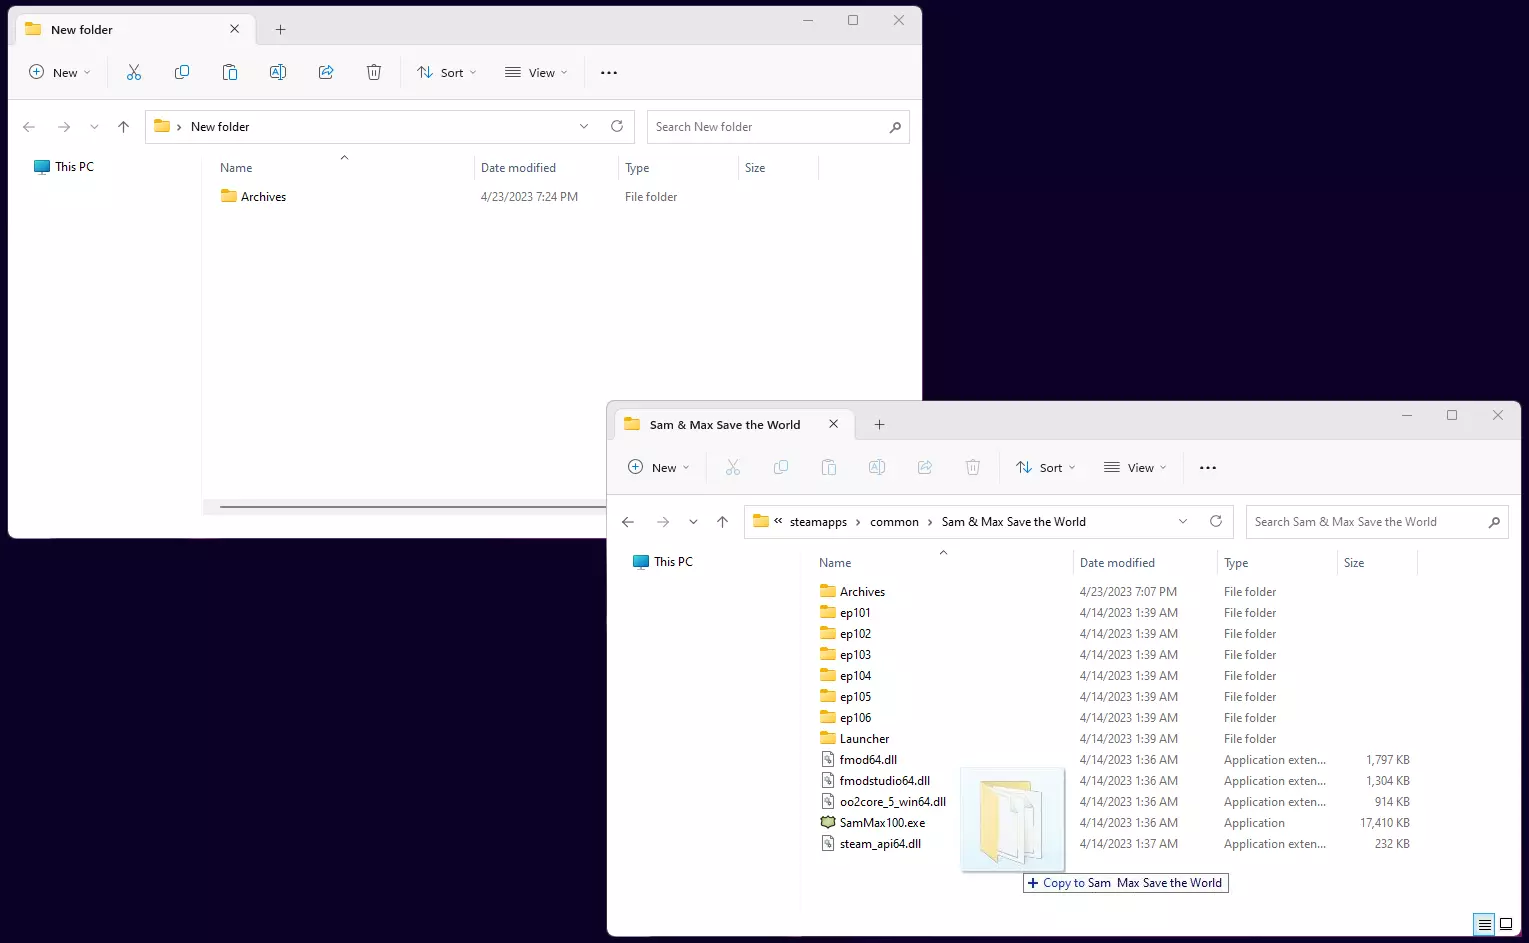Select fmod64.dll file
Screen dimensions: 1529x943
click(858, 760)
